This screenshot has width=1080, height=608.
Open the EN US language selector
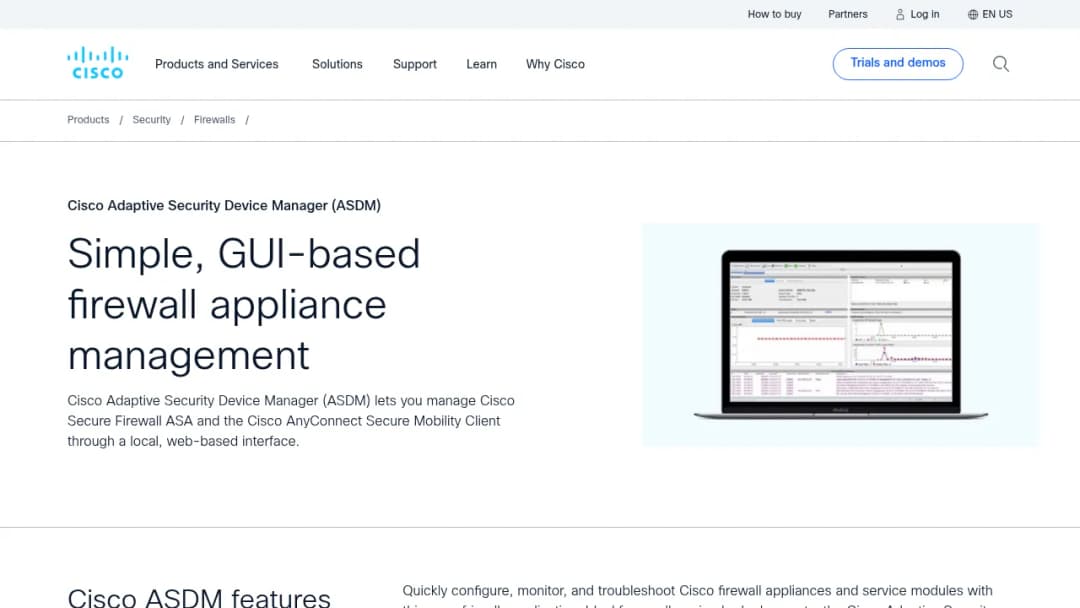[990, 14]
